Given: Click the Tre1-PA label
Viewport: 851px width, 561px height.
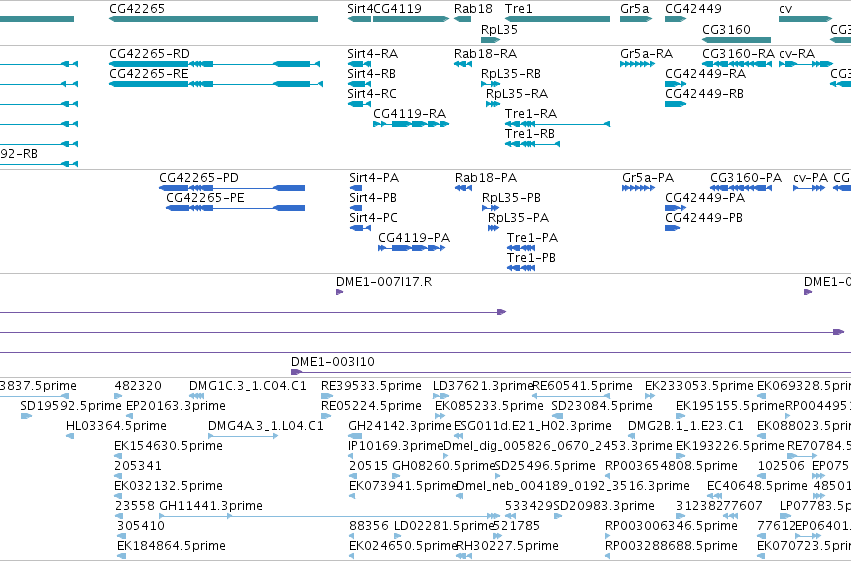Looking at the screenshot, I should (532, 238).
